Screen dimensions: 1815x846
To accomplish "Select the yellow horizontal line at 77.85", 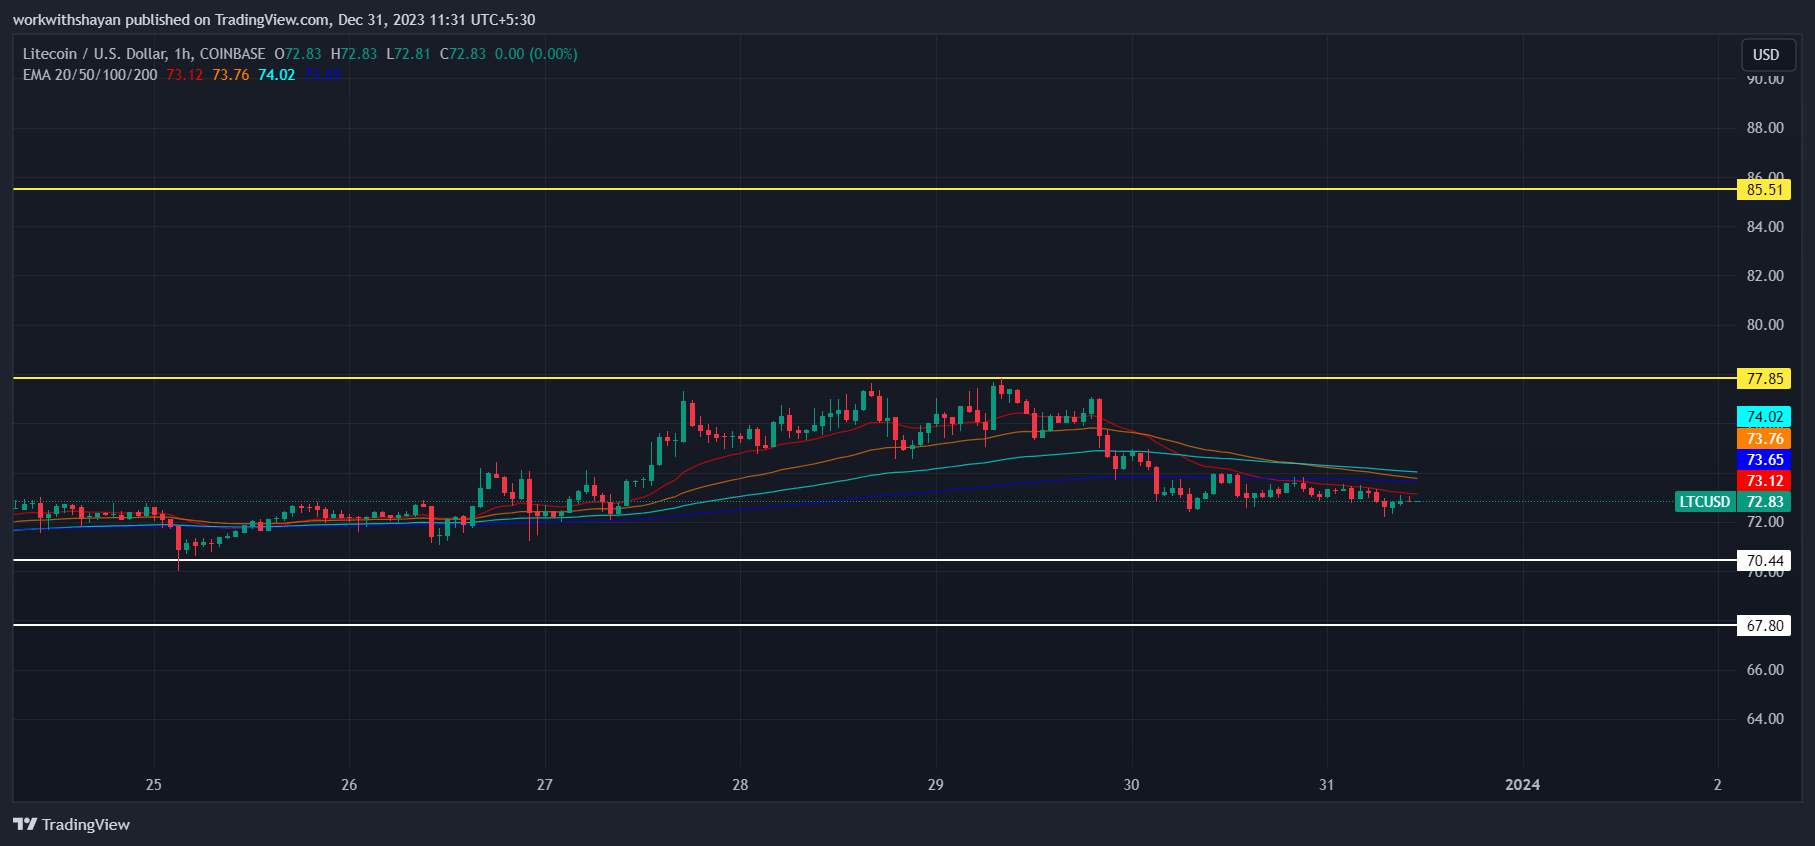I will (x=875, y=378).
